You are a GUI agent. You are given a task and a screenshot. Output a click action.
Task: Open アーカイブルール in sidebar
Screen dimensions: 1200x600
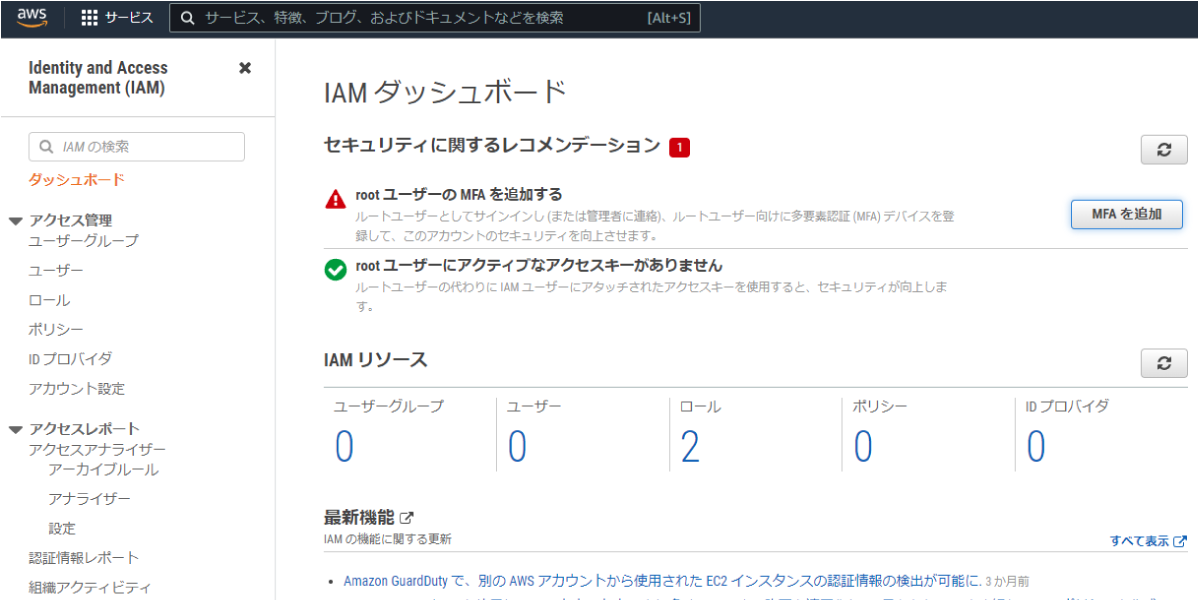[x=103, y=469]
